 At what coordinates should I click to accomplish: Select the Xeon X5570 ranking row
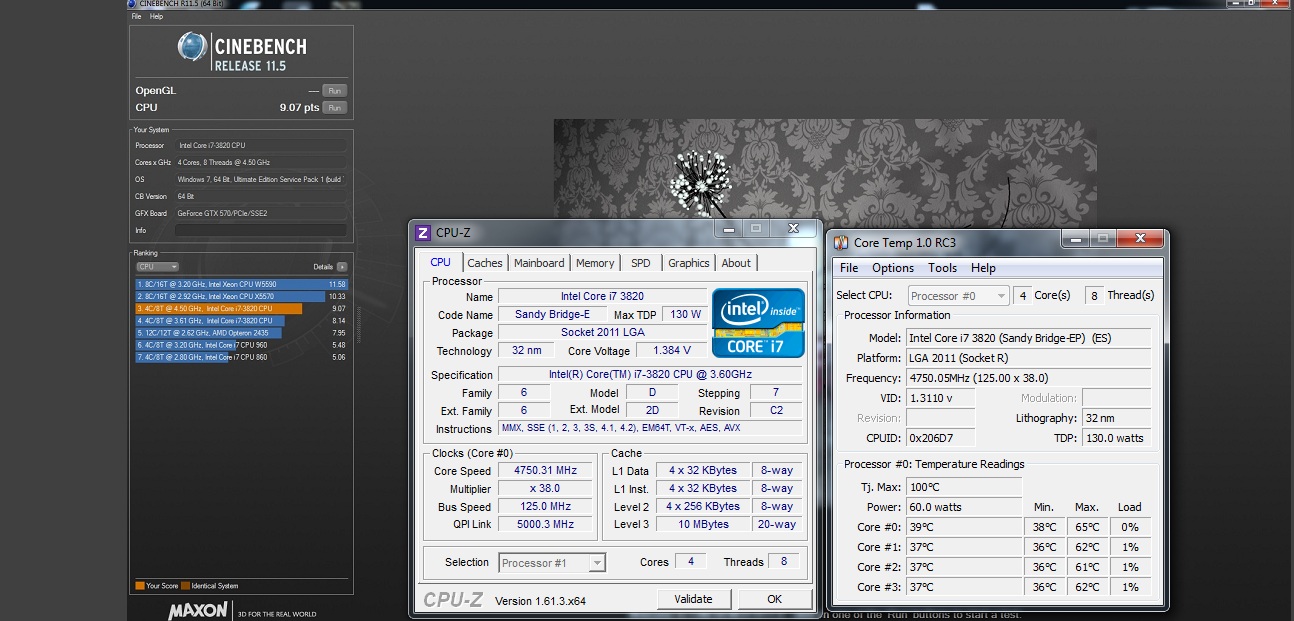coord(241,296)
